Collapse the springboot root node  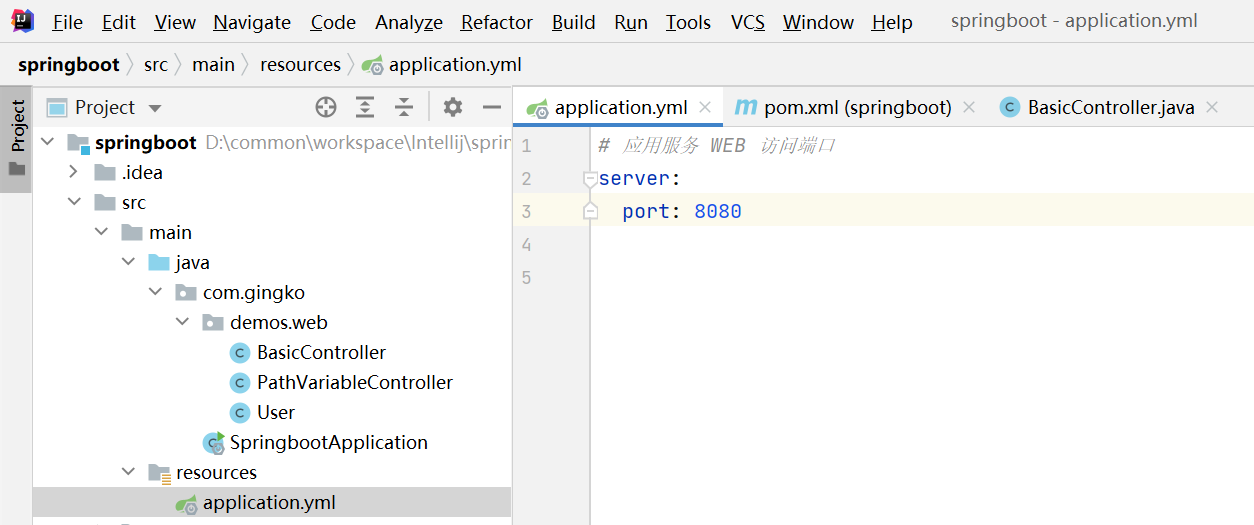[x=47, y=142]
